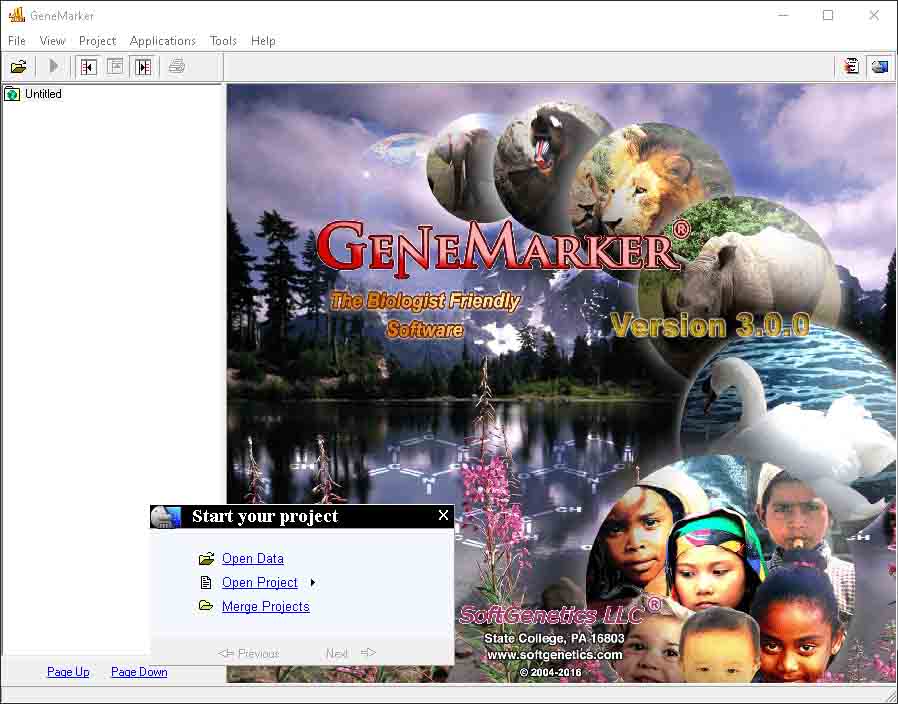Screen dimensions: 898x704
Task: Click the wizard icon in Start your project header
Action: click(166, 517)
